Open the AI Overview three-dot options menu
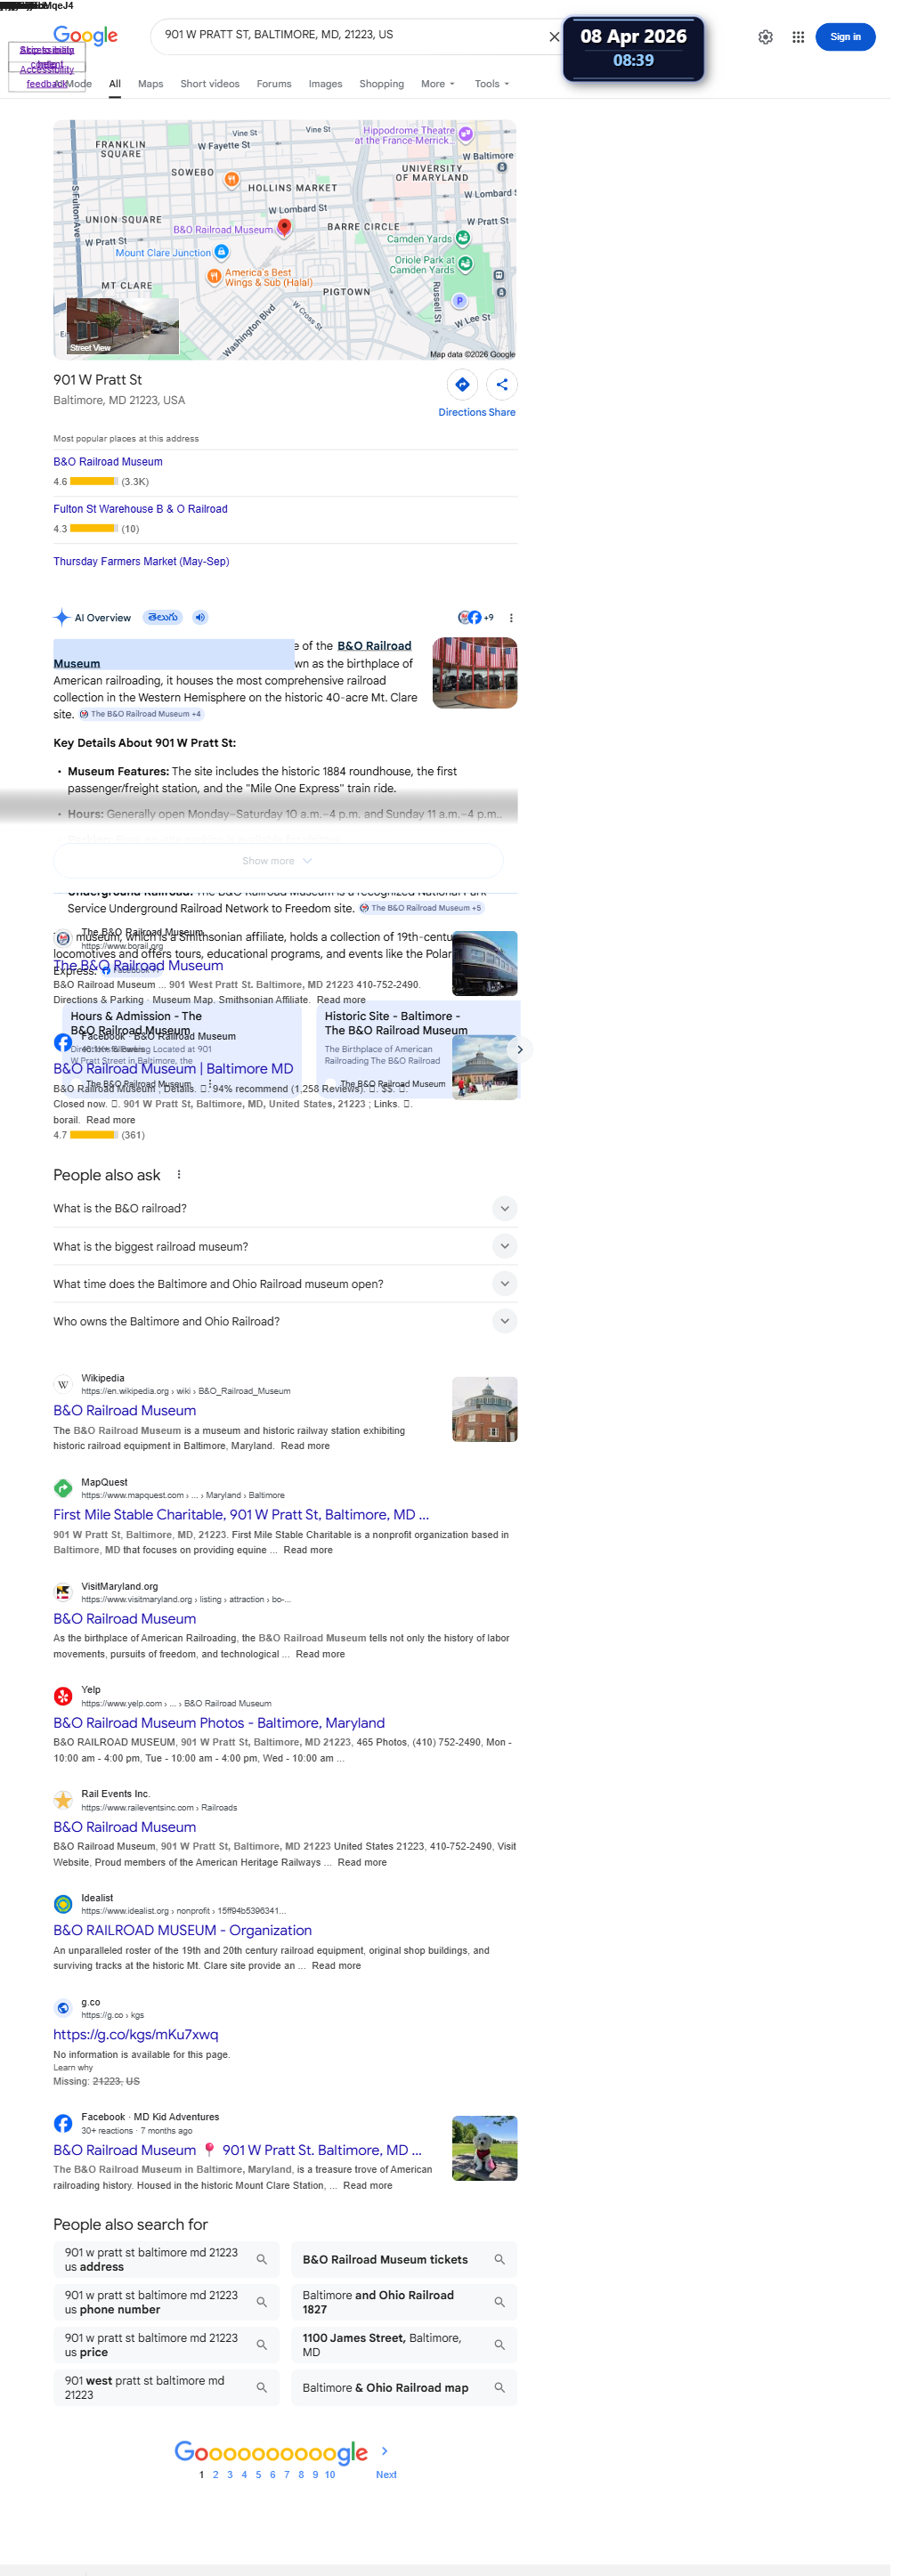The height and width of the screenshot is (2576, 901). click(x=511, y=618)
